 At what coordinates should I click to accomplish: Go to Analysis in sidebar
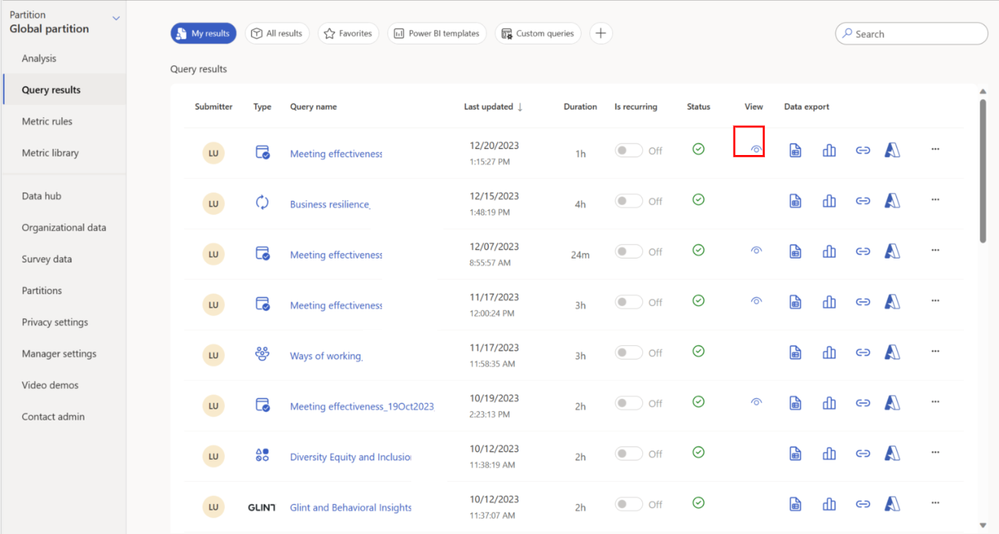pyautogui.click(x=39, y=58)
